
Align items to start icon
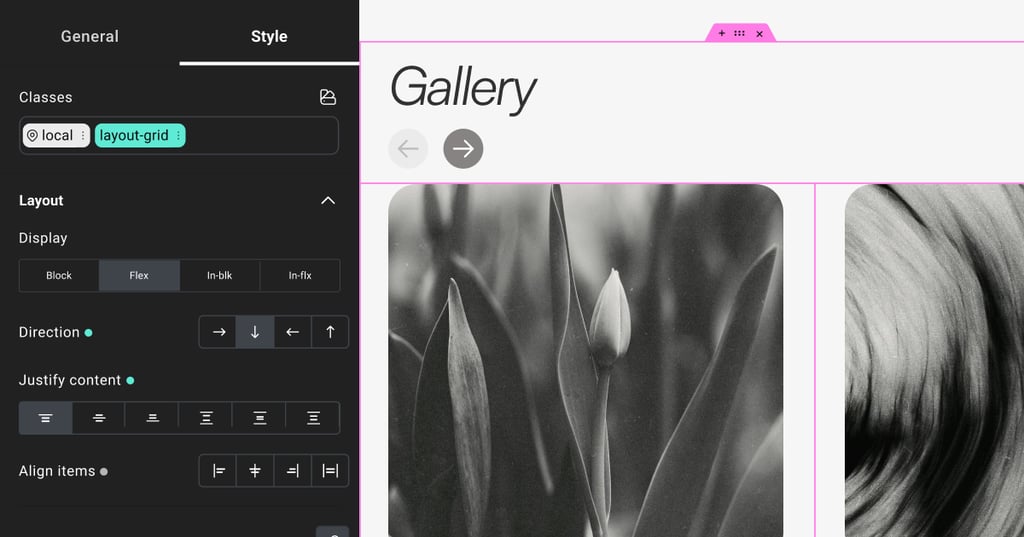click(219, 470)
